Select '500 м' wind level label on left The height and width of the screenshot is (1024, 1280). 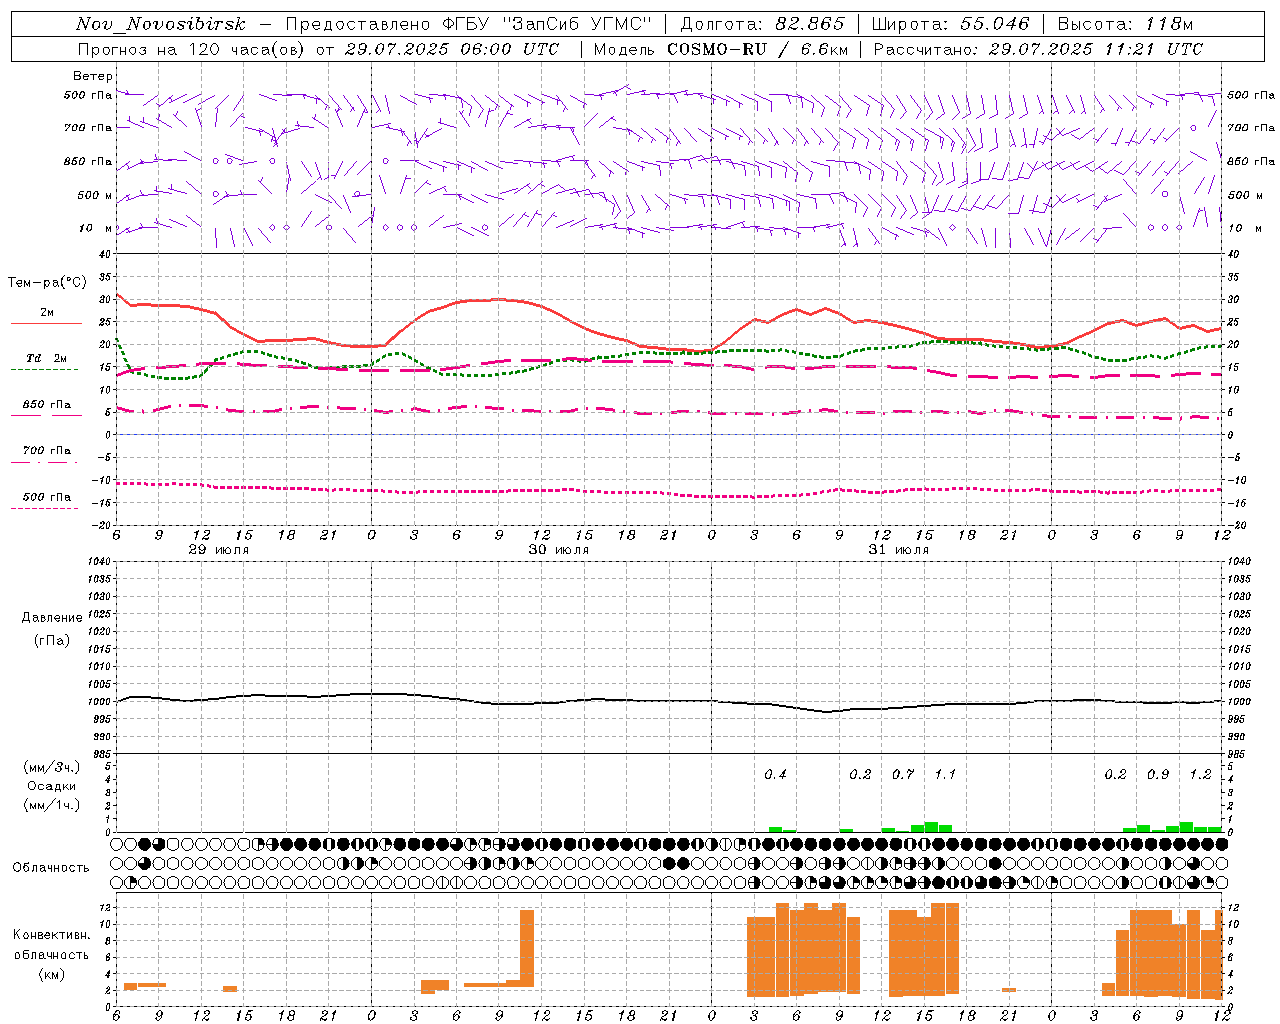tap(95, 195)
